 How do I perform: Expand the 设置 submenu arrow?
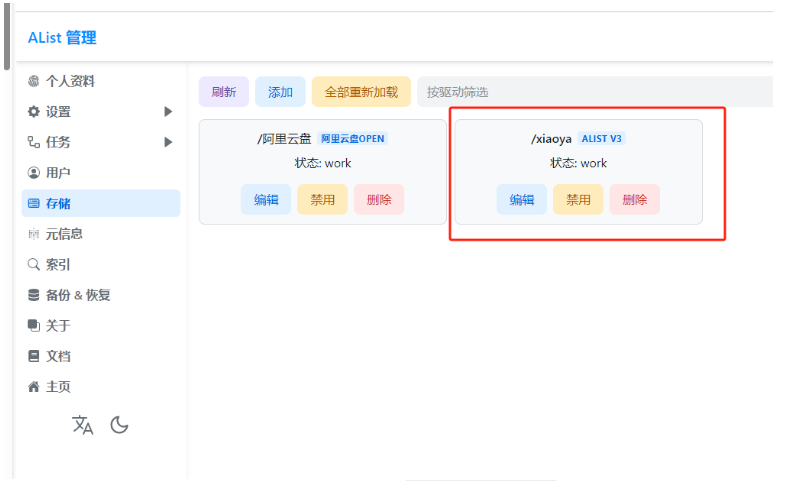click(x=168, y=112)
